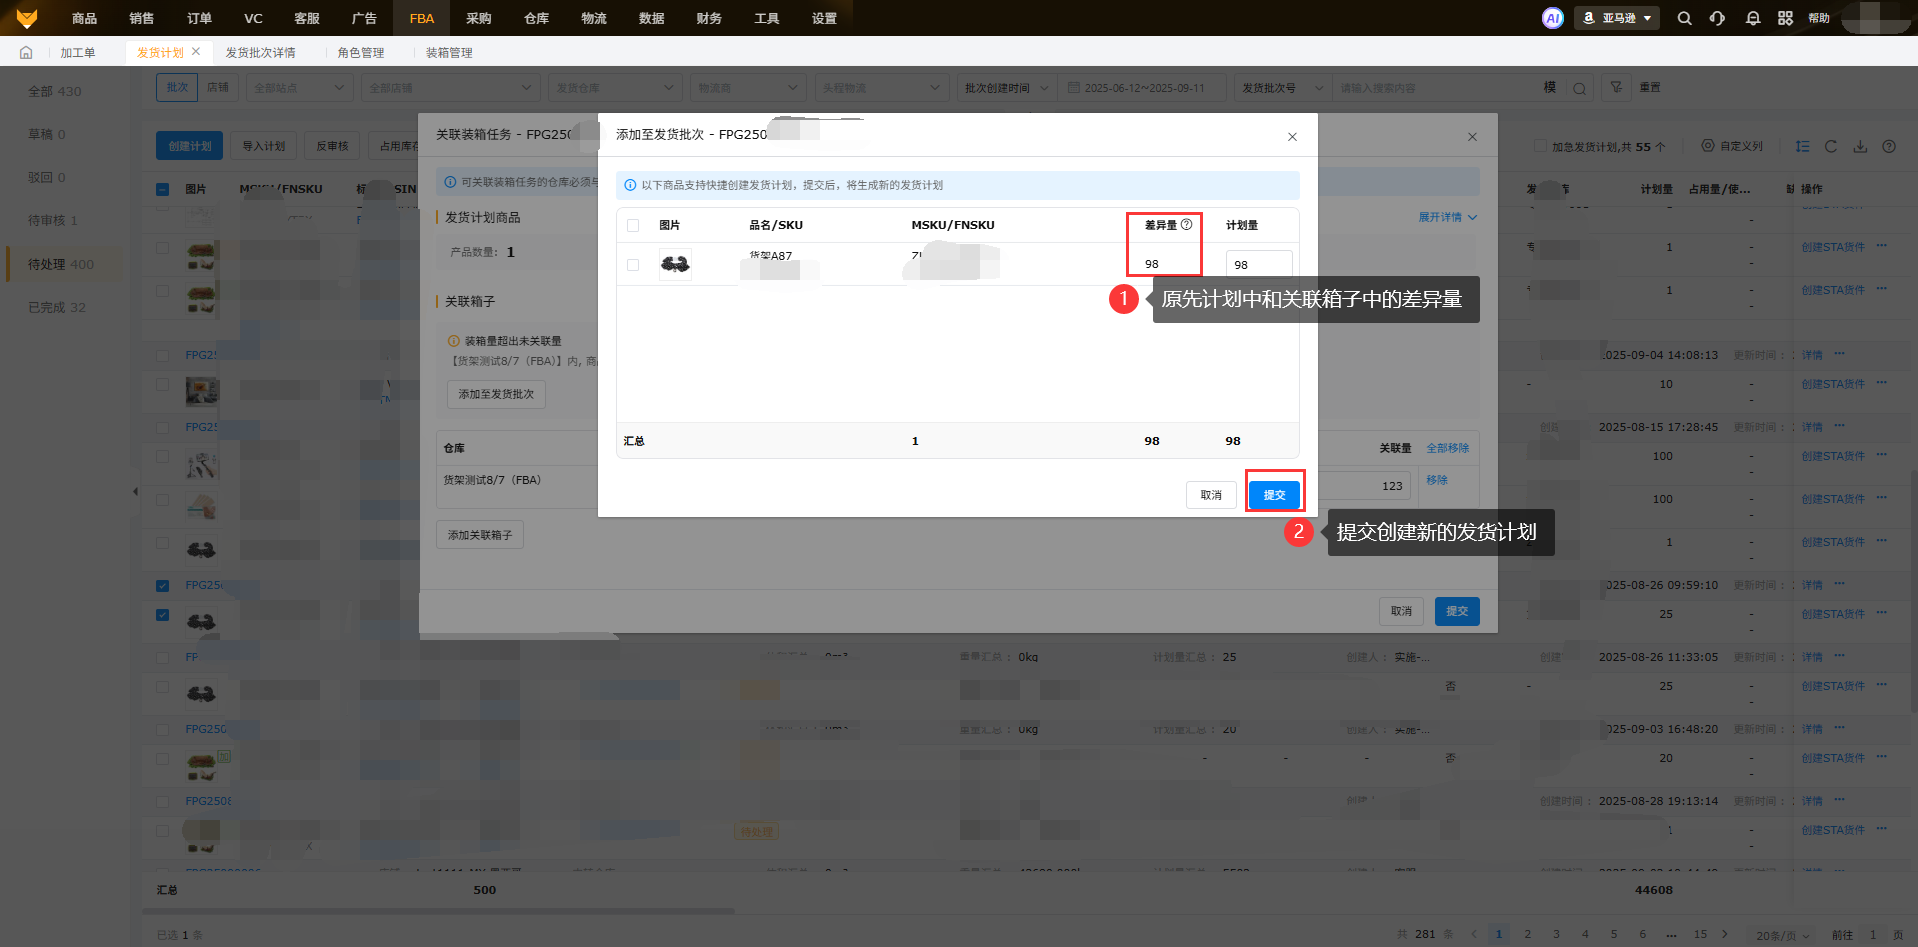Open the 批次创建时间 dropdown
Viewport: 1918px width, 947px height.
[1006, 88]
